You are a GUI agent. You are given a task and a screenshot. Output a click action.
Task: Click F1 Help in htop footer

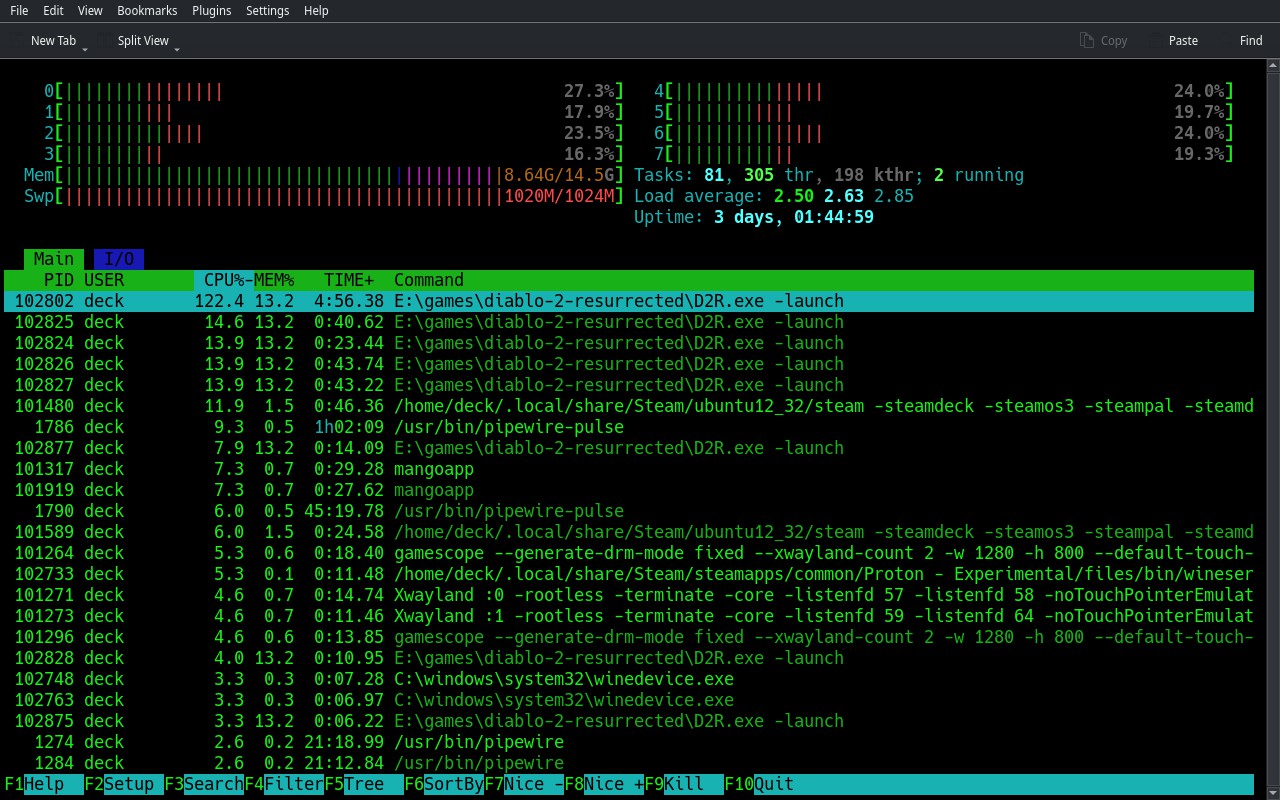click(x=44, y=784)
